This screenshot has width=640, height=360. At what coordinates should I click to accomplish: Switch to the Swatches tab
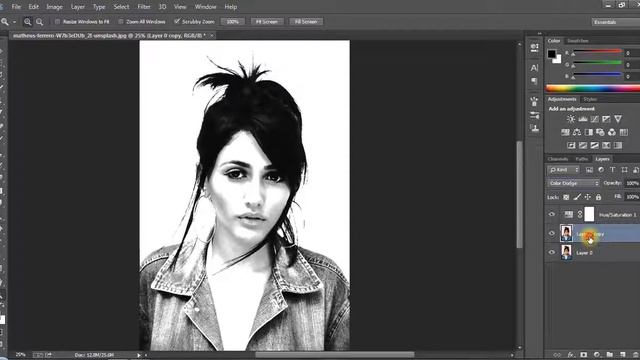578,41
